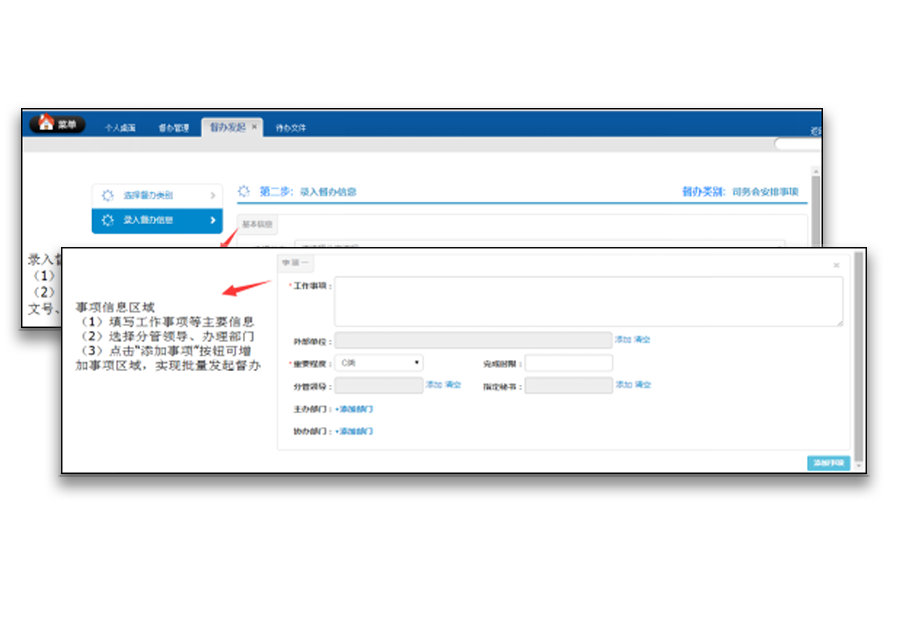Click the home 菜单 button icon
Viewport: 900px width, 630px height.
click(46, 124)
